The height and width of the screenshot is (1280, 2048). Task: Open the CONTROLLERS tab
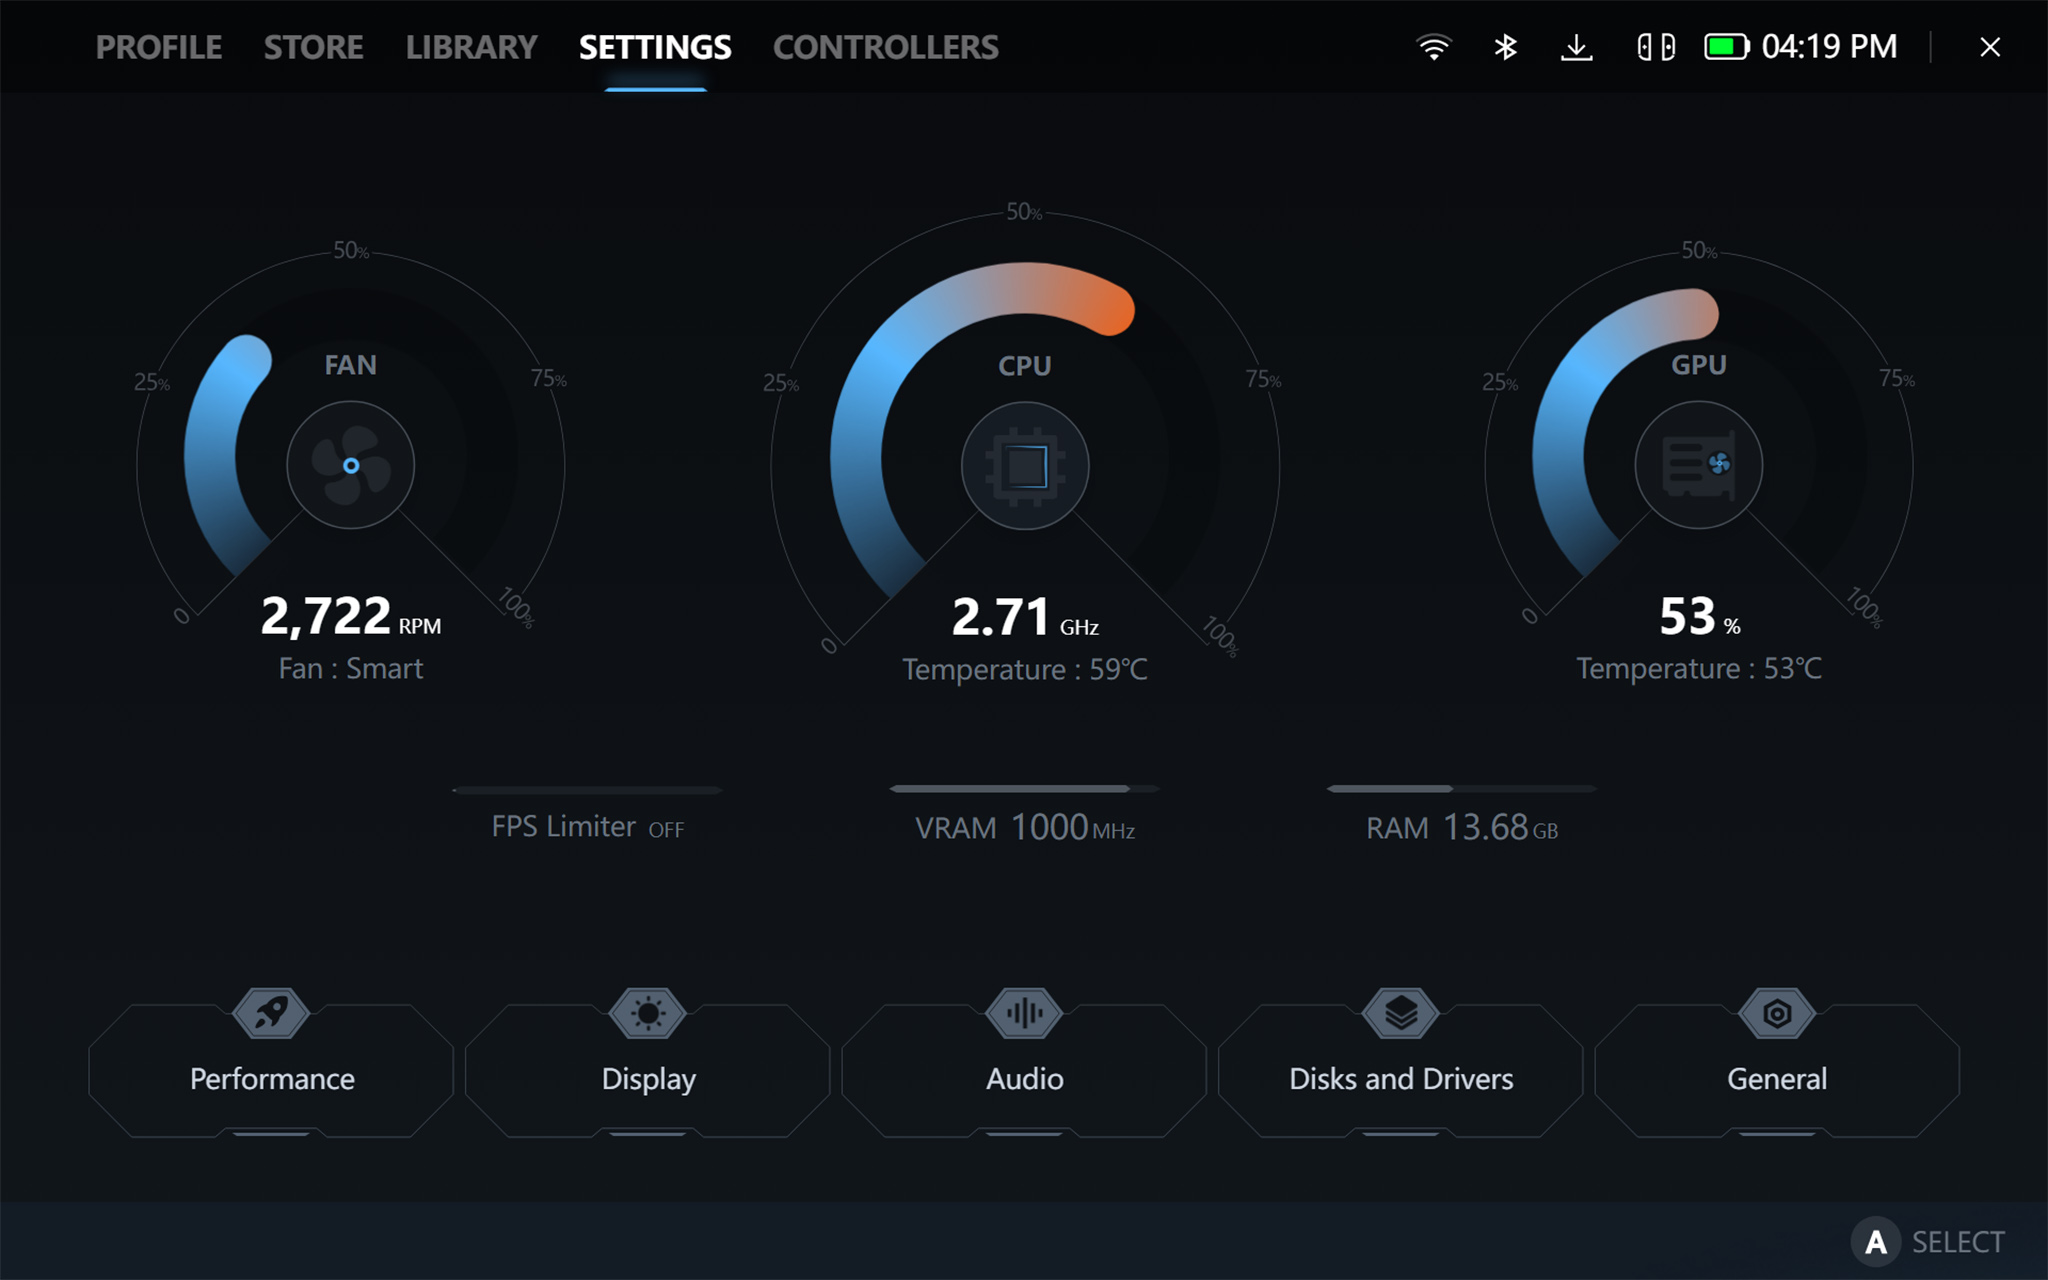(x=885, y=47)
